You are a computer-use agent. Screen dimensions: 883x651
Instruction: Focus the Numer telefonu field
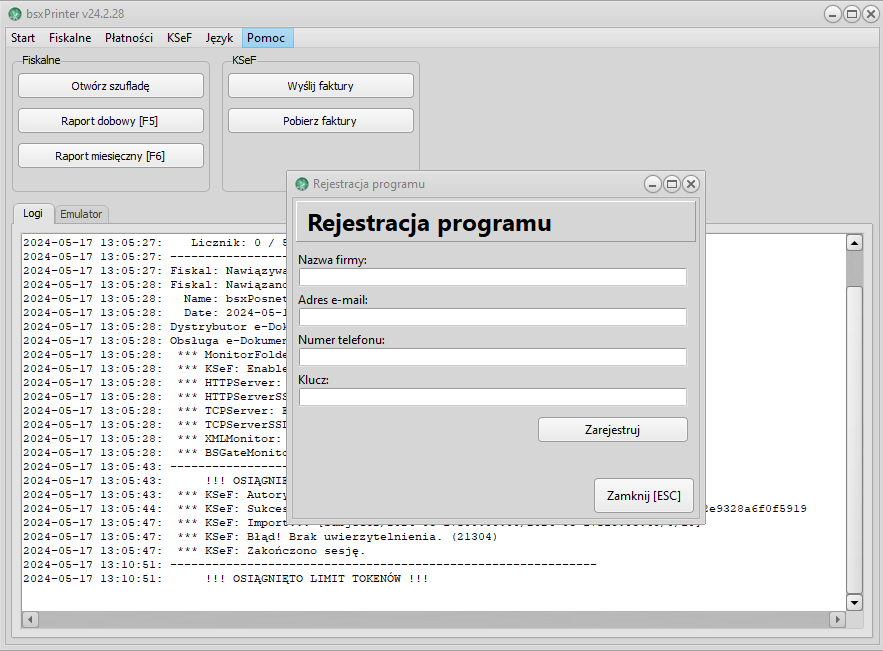(492, 357)
